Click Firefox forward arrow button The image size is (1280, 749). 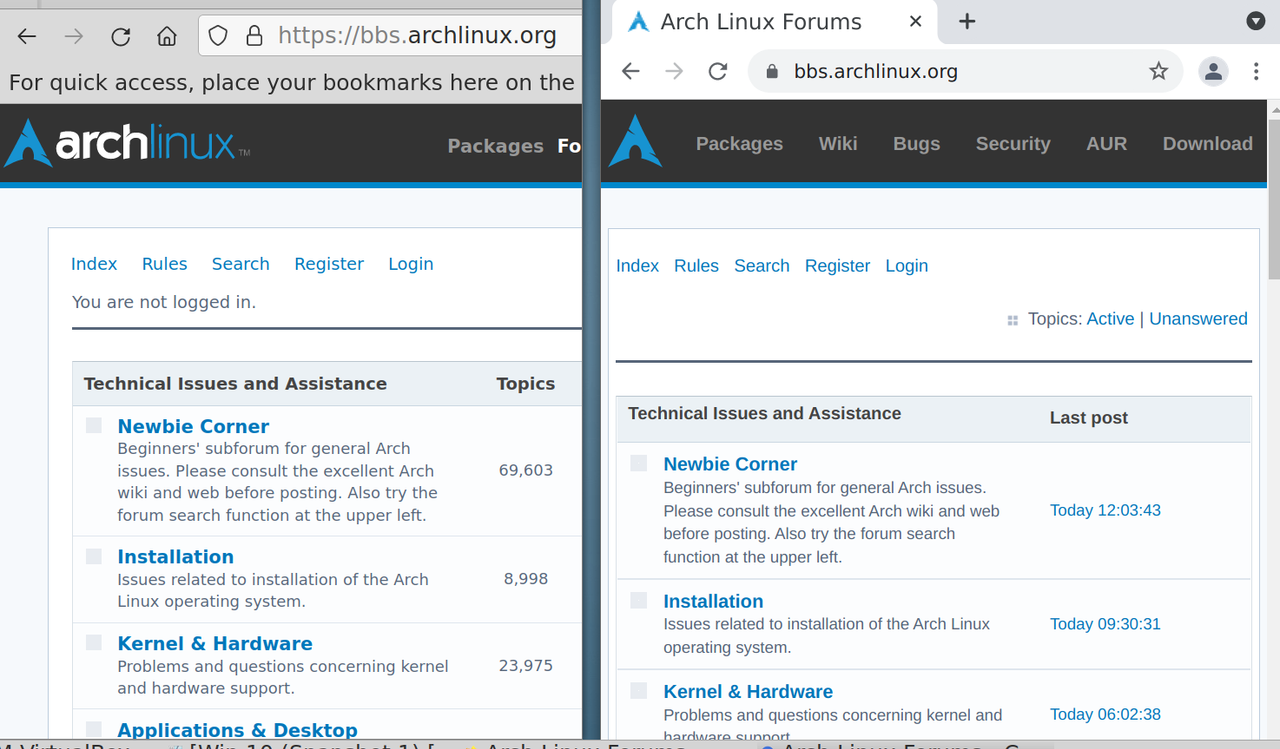(x=74, y=37)
